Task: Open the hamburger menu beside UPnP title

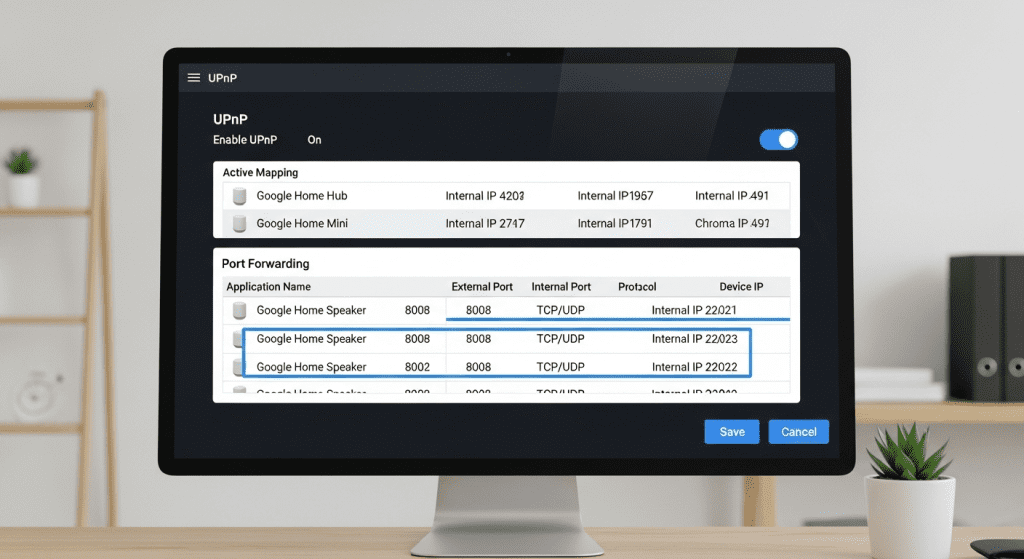Action: [194, 78]
